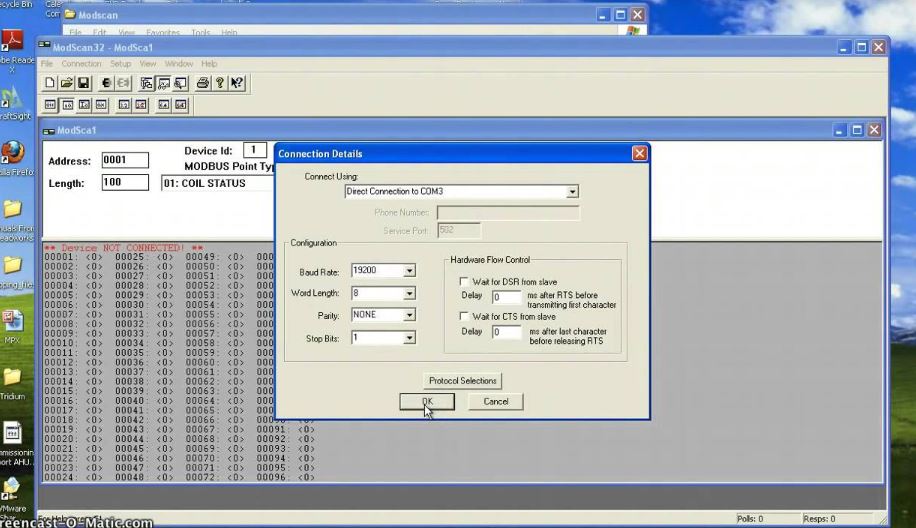This screenshot has width=916, height=528.
Task: Click the Disconnect toolbar icon
Action: pos(123,83)
